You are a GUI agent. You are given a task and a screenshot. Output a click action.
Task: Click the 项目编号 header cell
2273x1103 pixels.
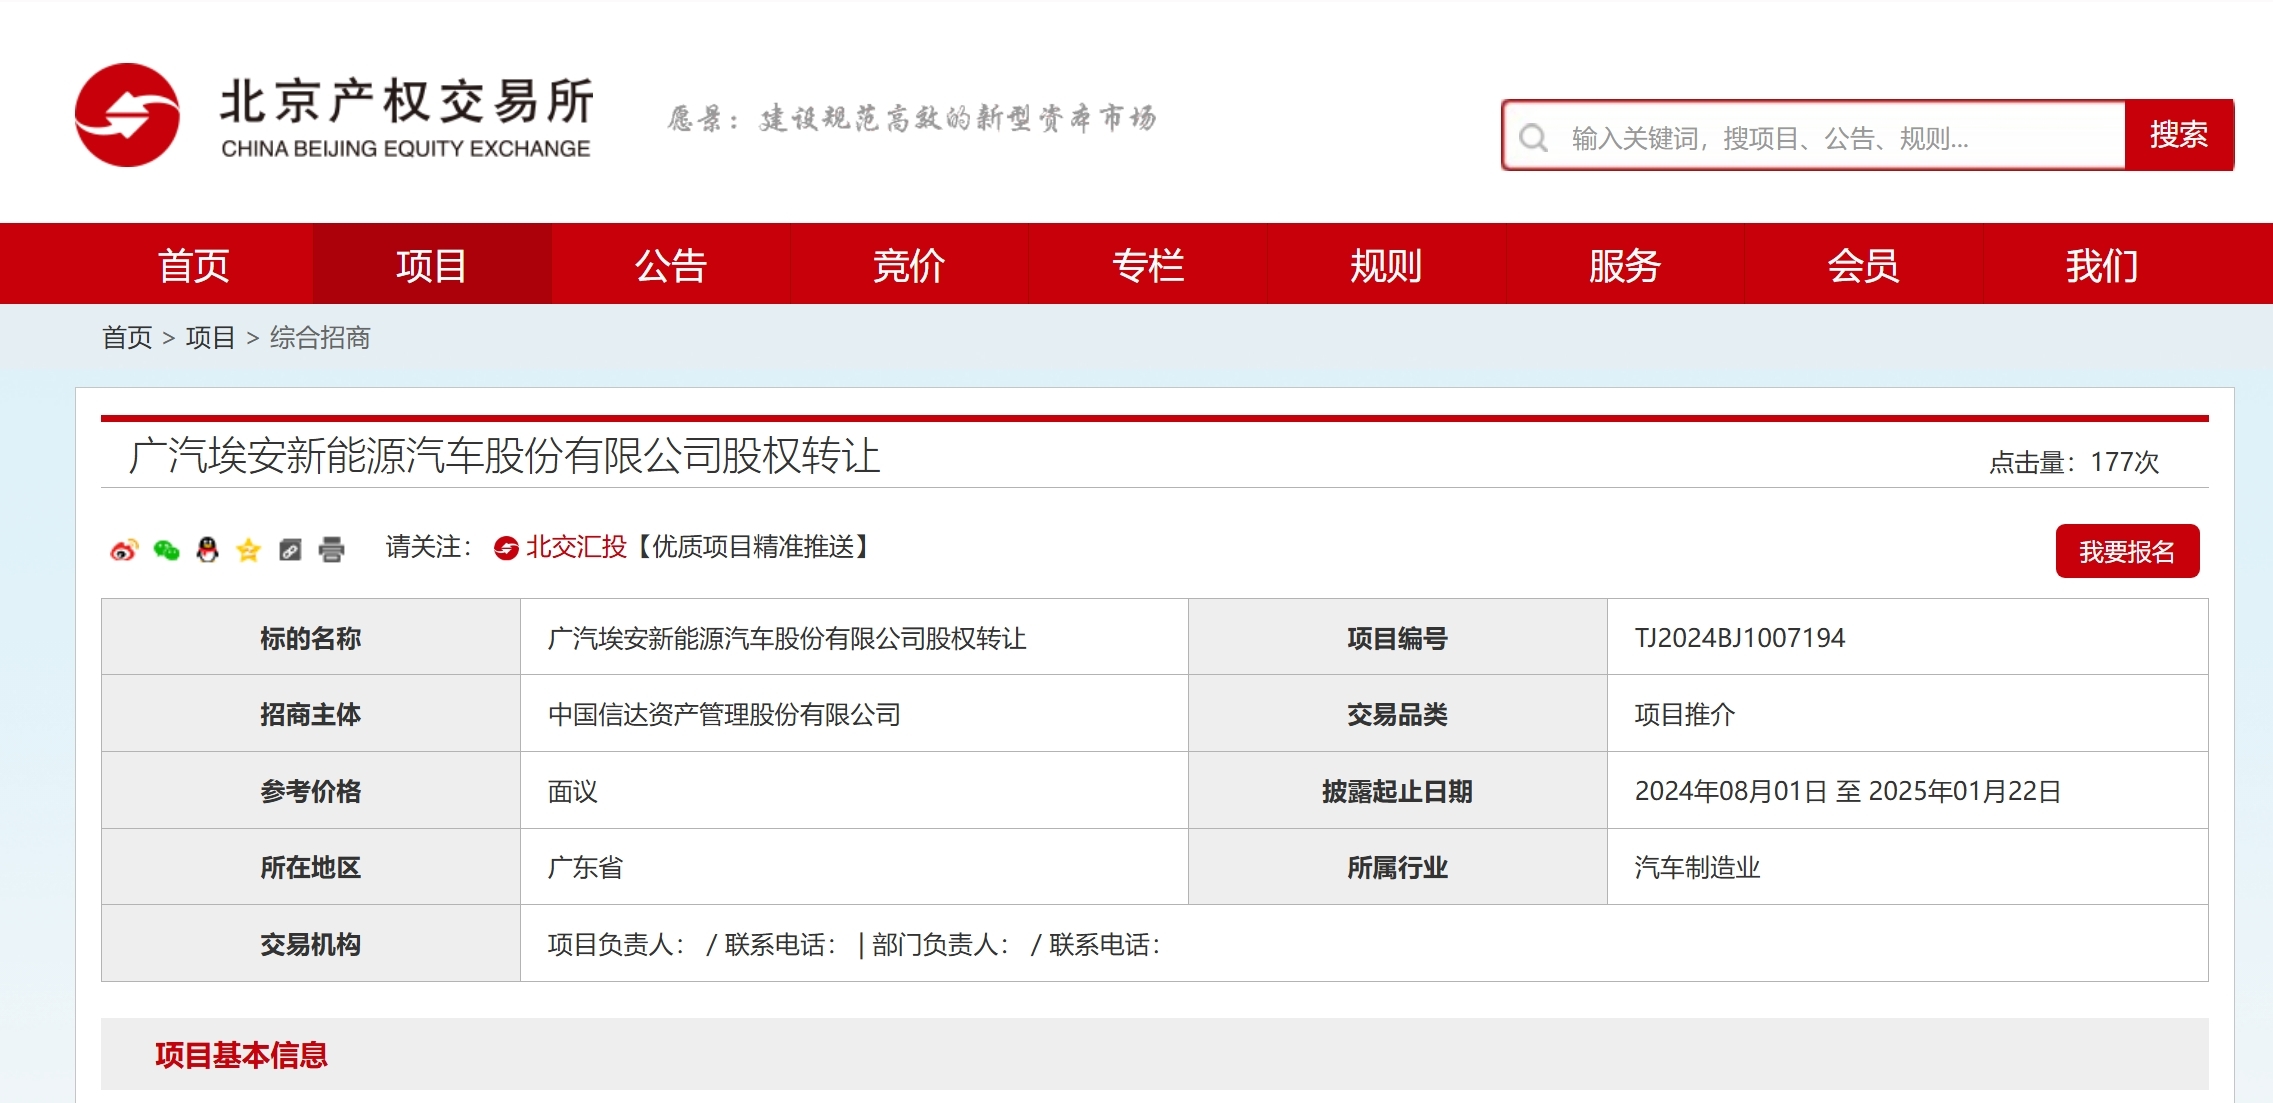coord(1398,638)
